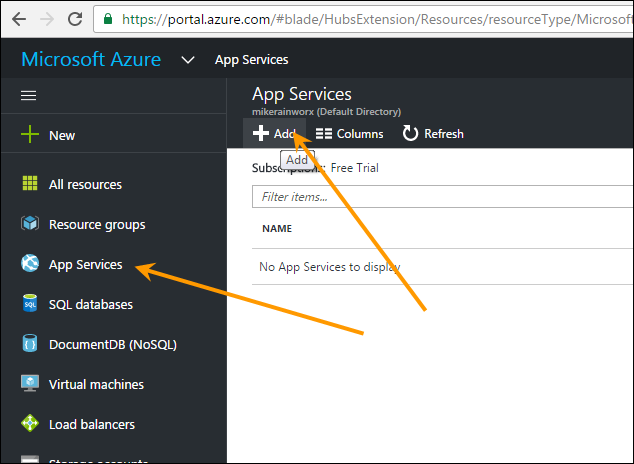The width and height of the screenshot is (634, 464).
Task: Click 'No App Services to display' message
Action: (330, 267)
